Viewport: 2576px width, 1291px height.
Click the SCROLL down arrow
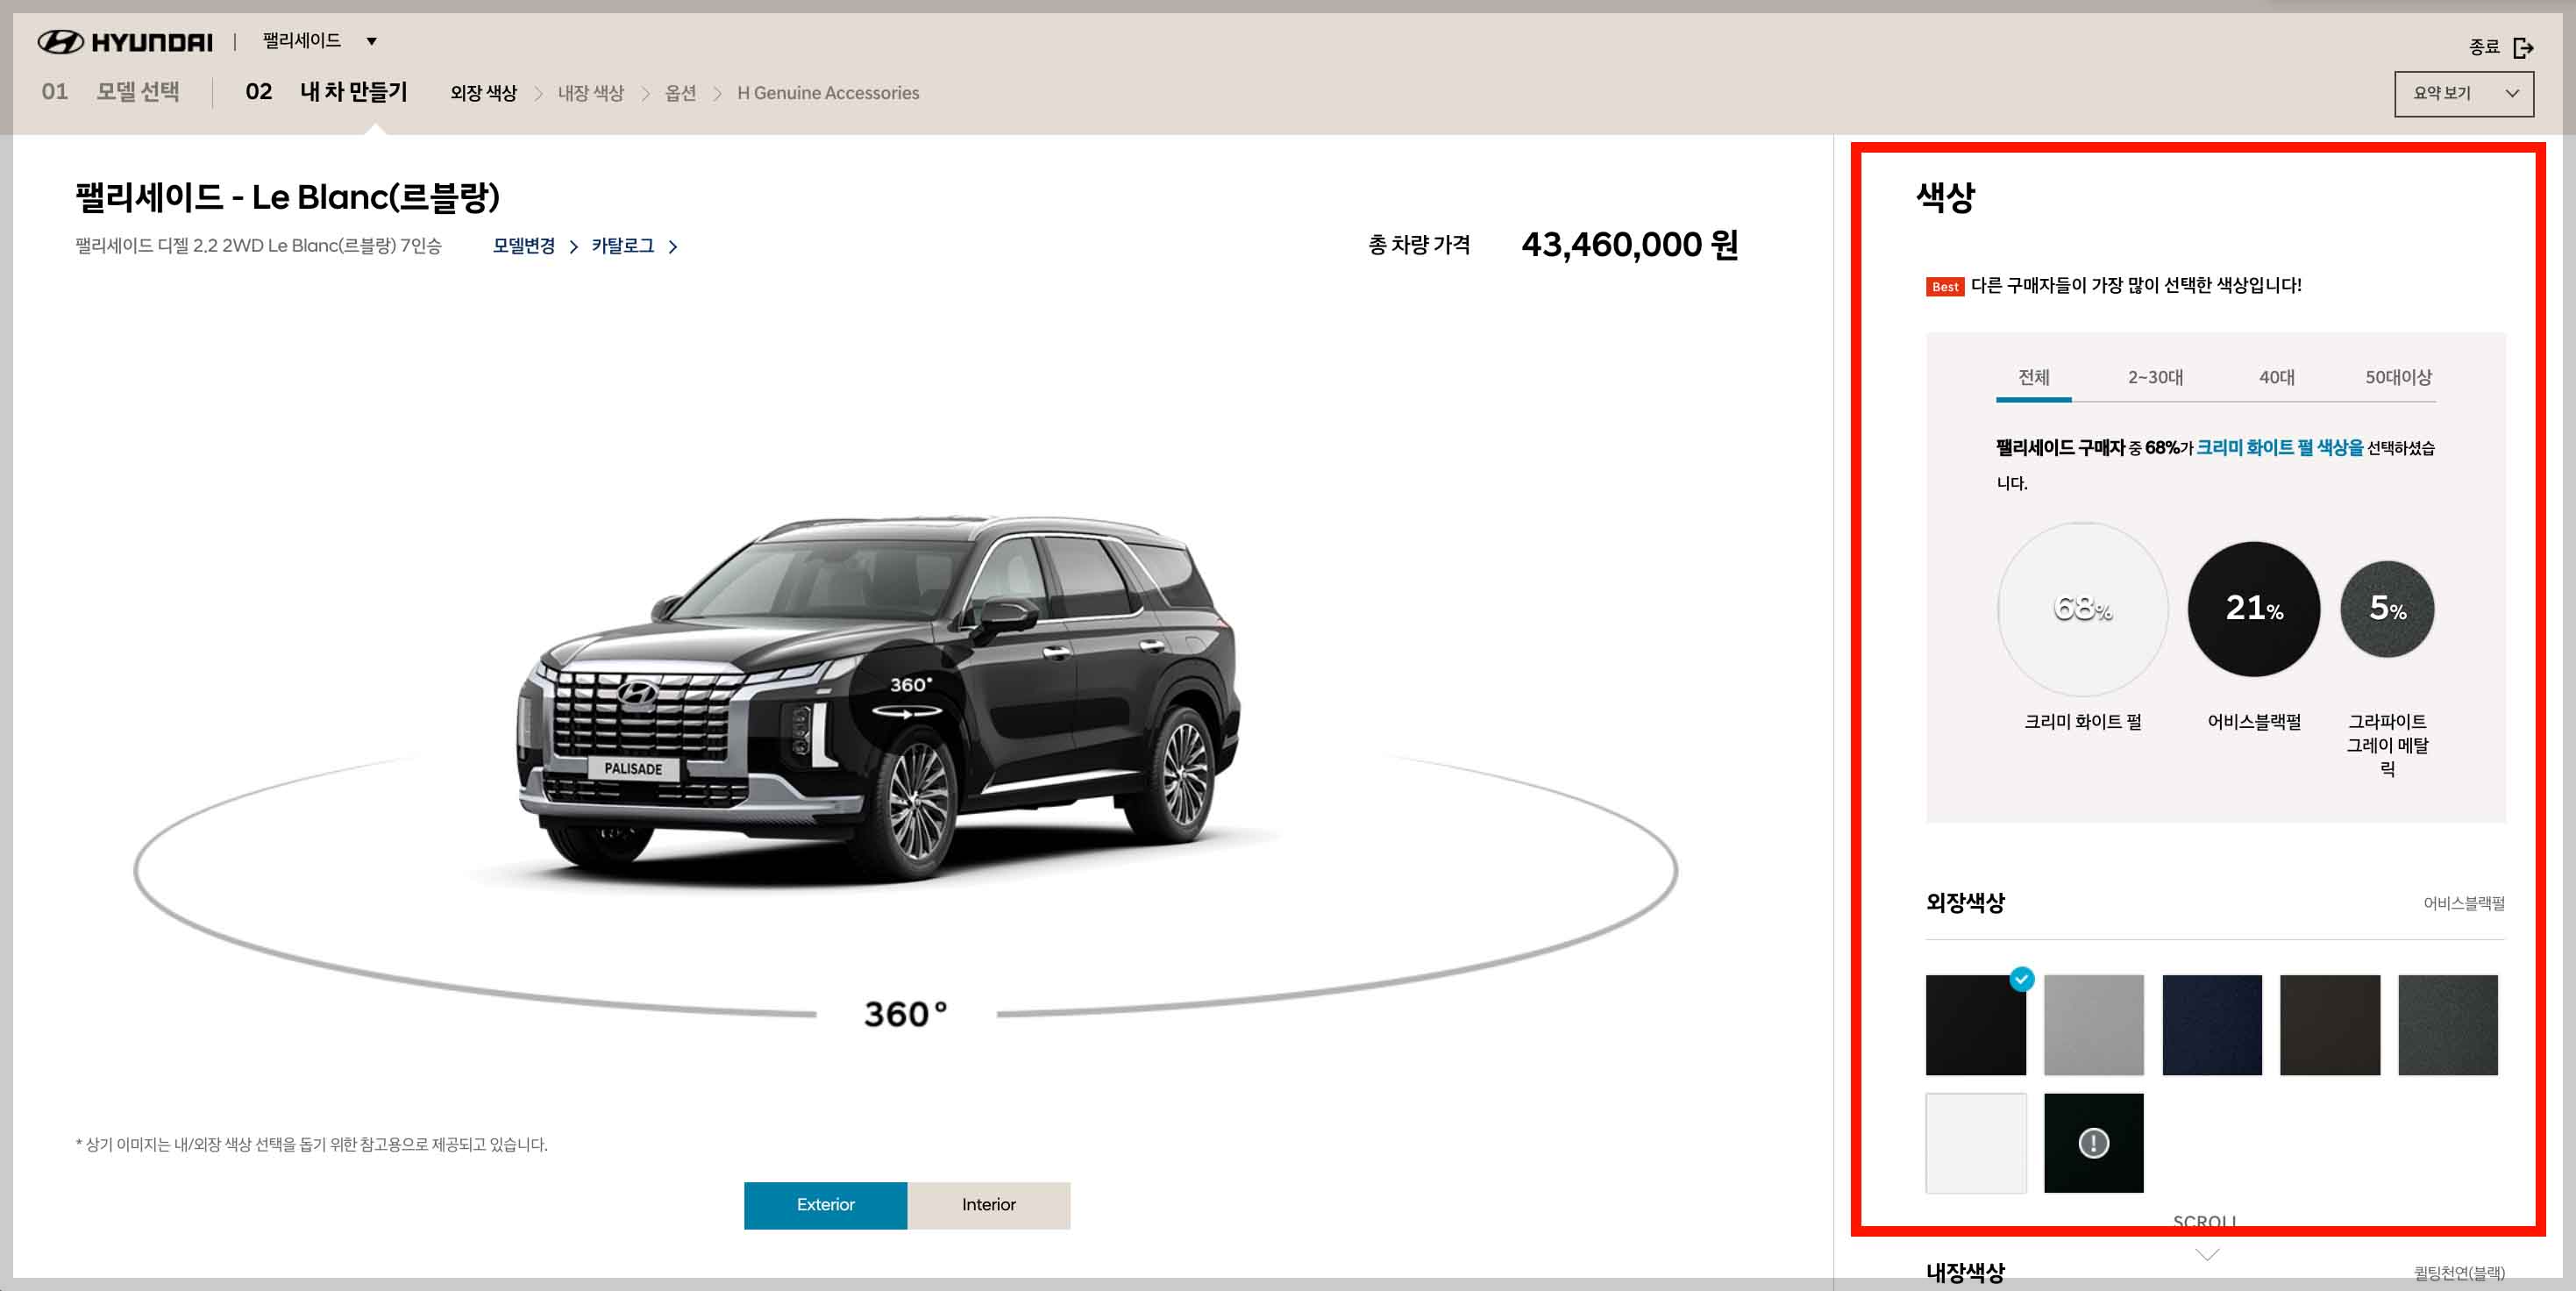pos(2206,1254)
